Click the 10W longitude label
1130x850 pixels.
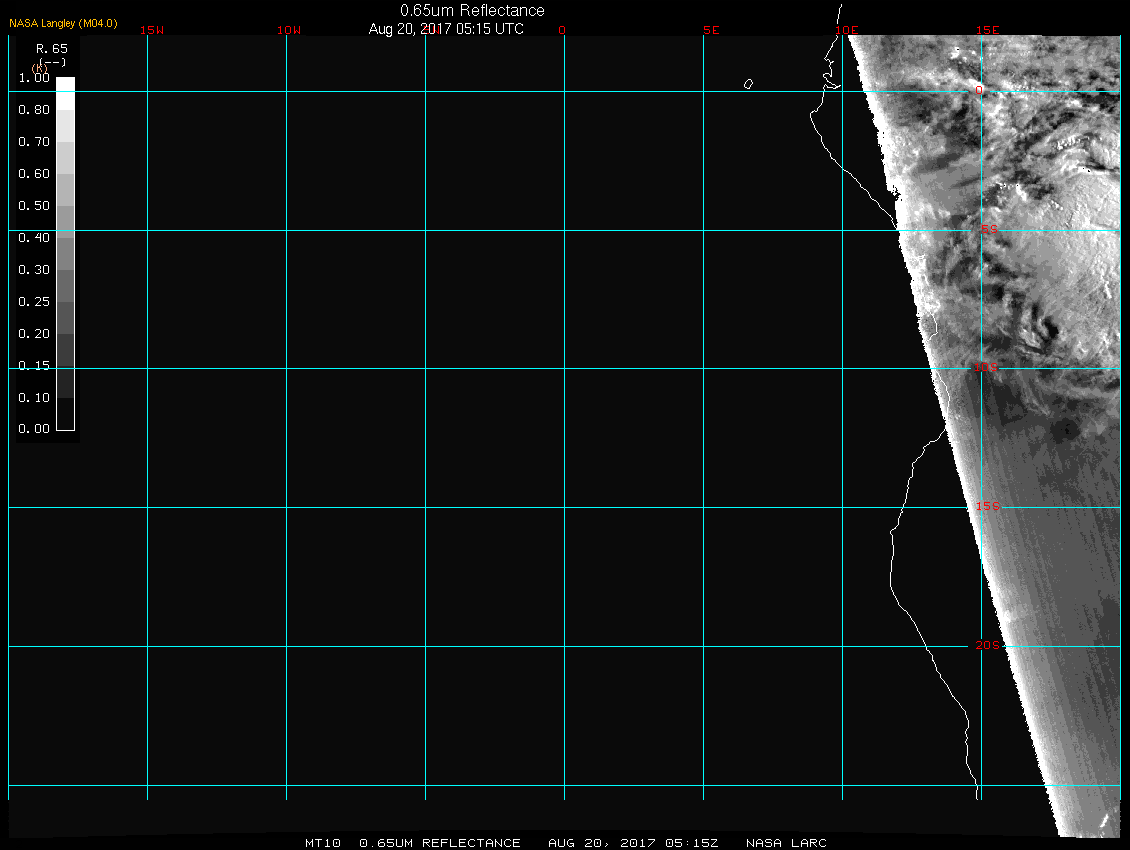coord(289,30)
